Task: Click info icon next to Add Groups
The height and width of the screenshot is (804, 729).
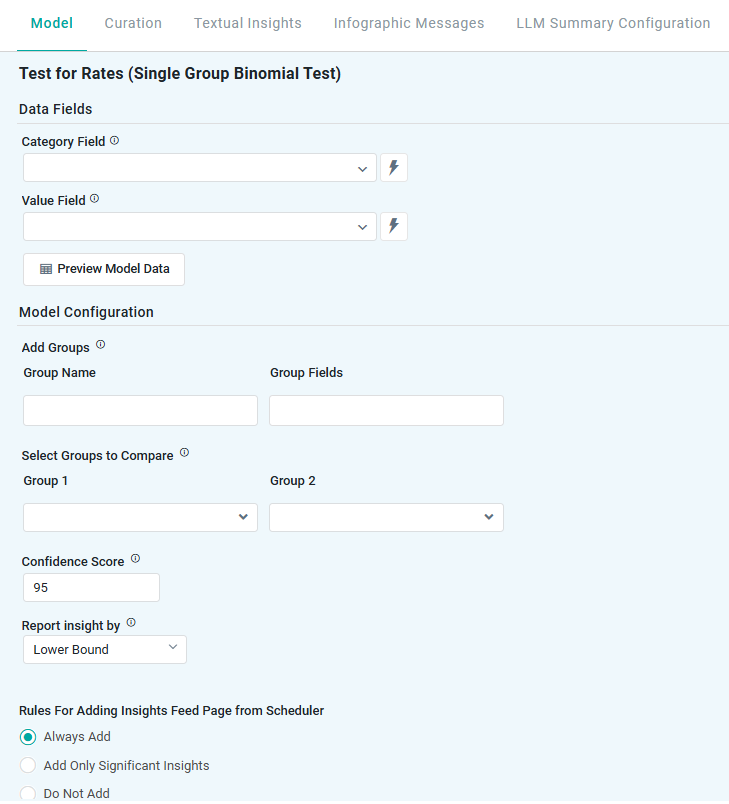Action: (x=100, y=345)
